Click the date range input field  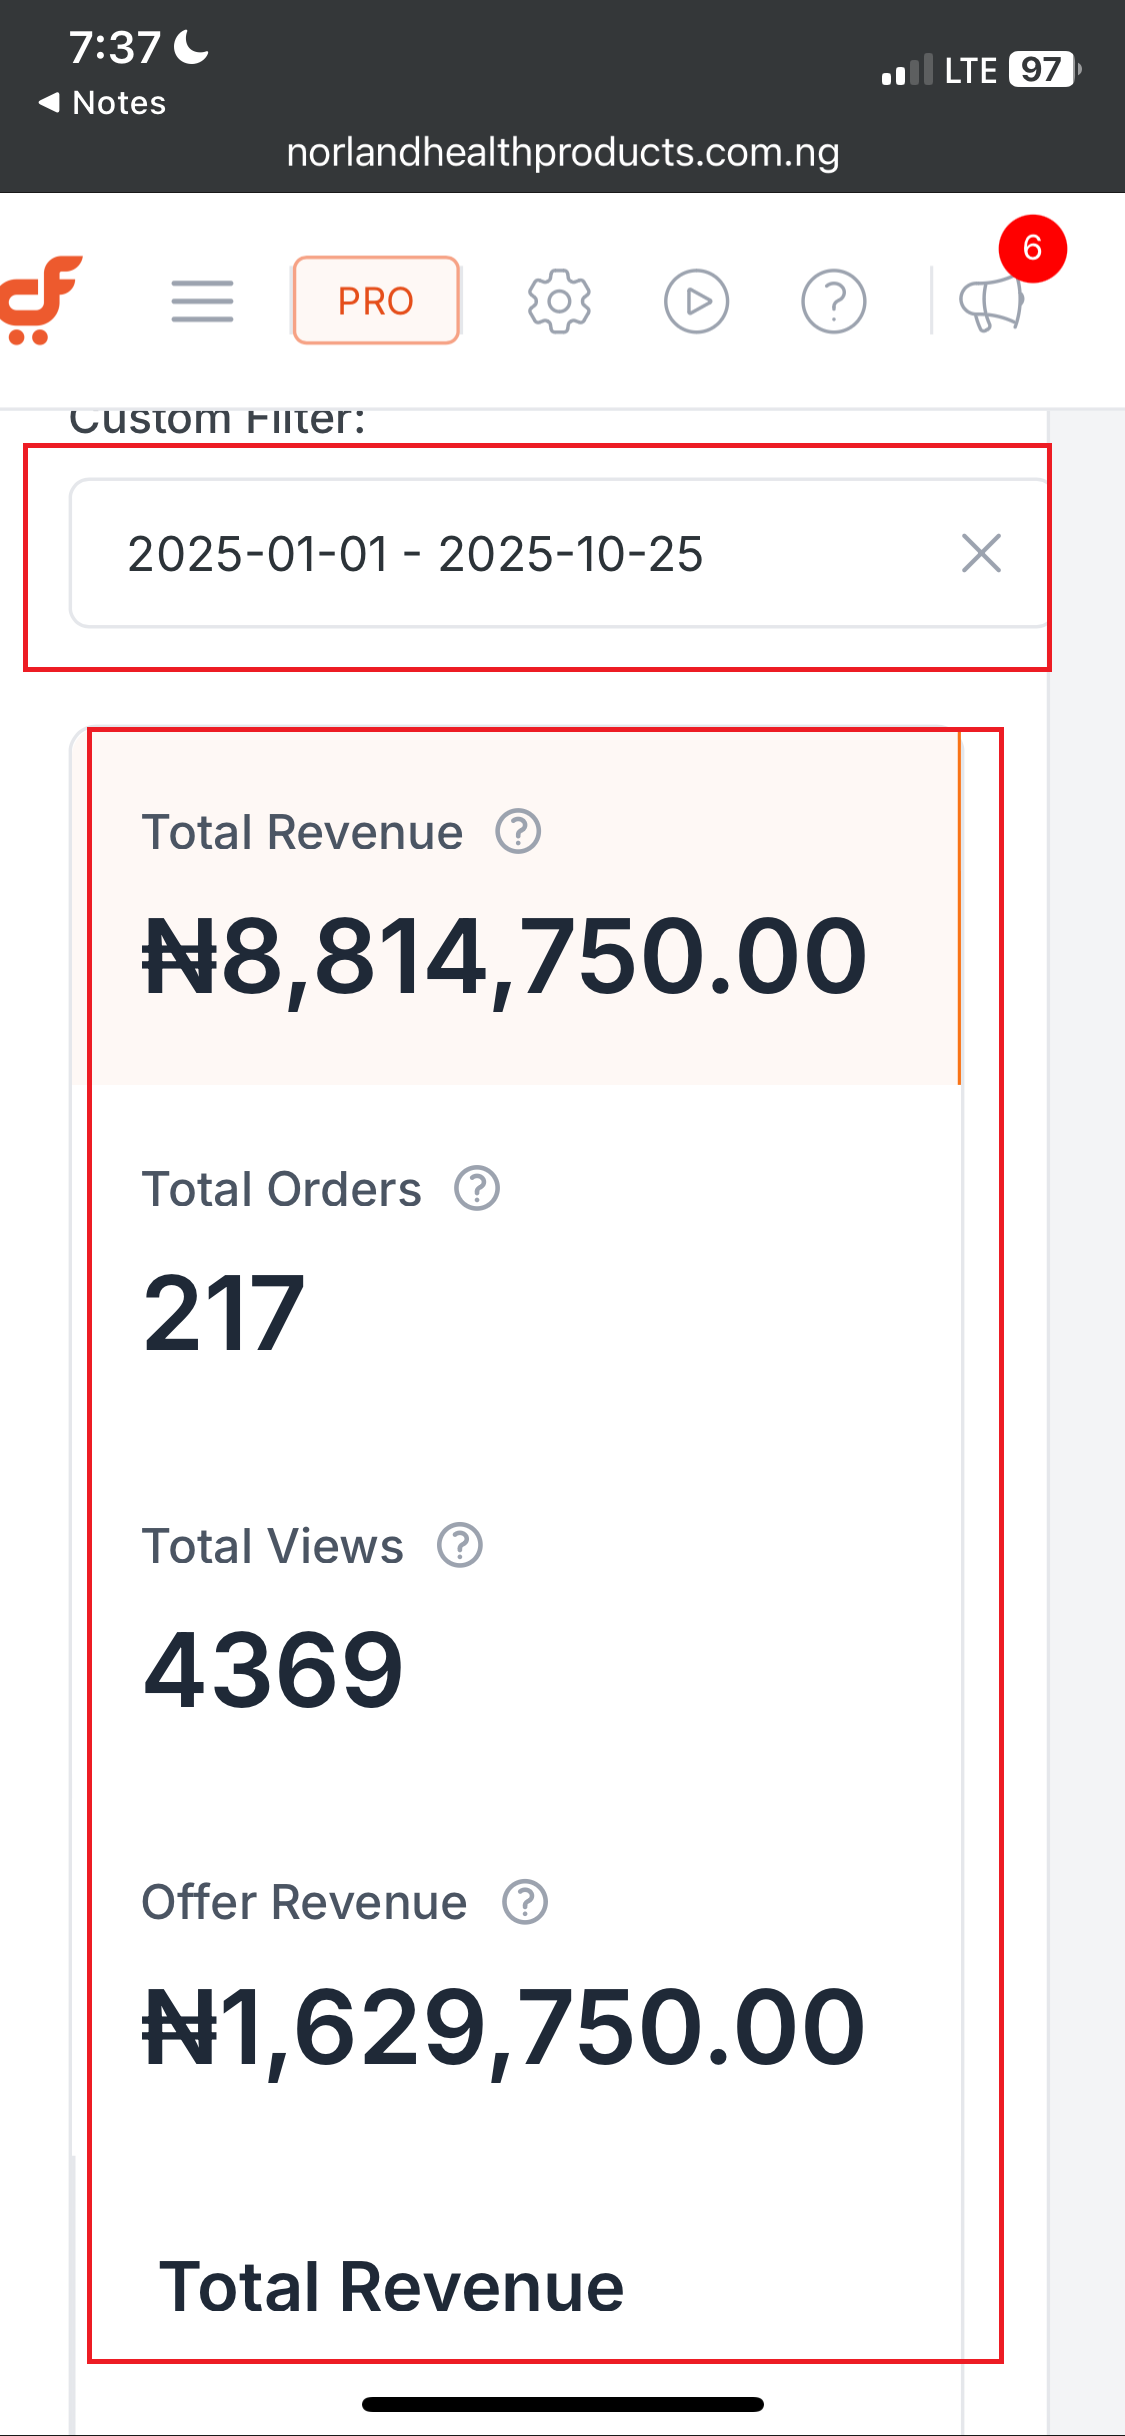tap(500, 553)
